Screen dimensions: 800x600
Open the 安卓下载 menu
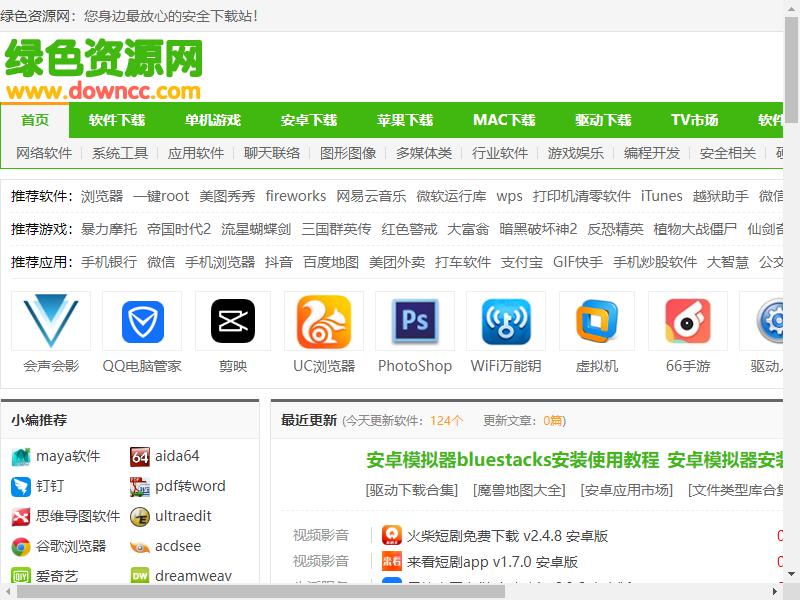(x=309, y=120)
